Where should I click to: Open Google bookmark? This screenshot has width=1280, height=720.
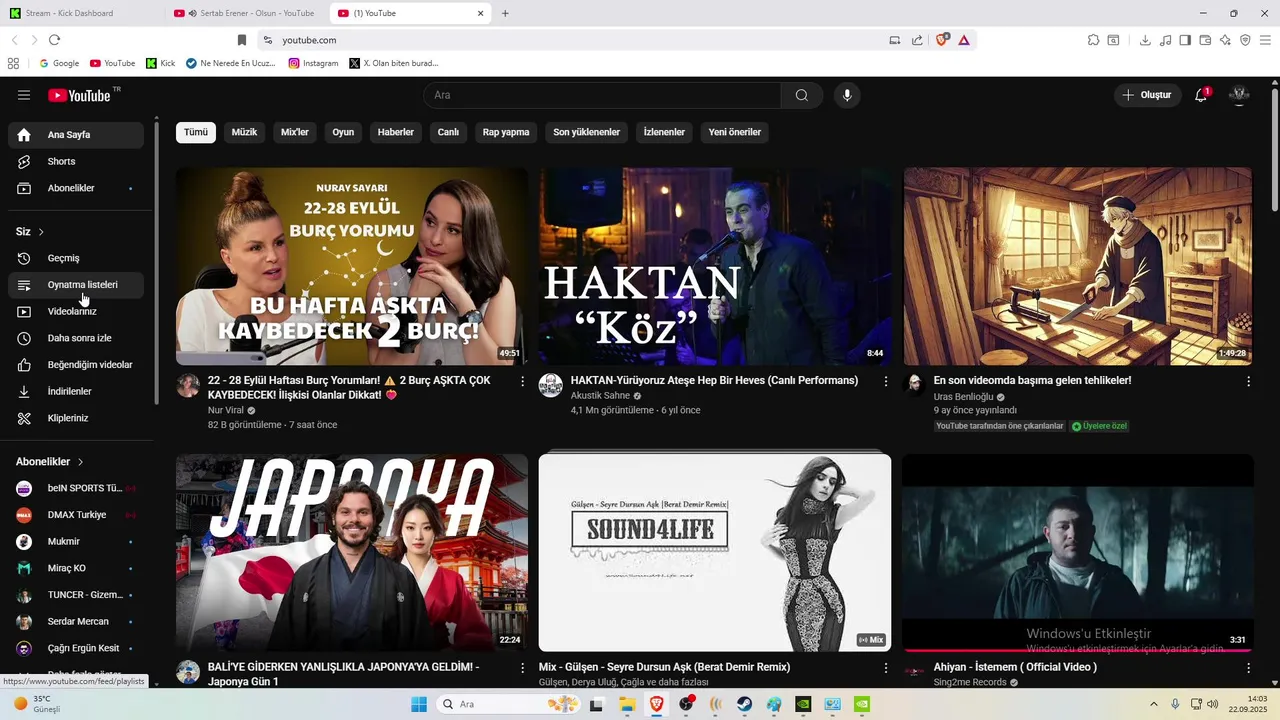[x=59, y=63]
